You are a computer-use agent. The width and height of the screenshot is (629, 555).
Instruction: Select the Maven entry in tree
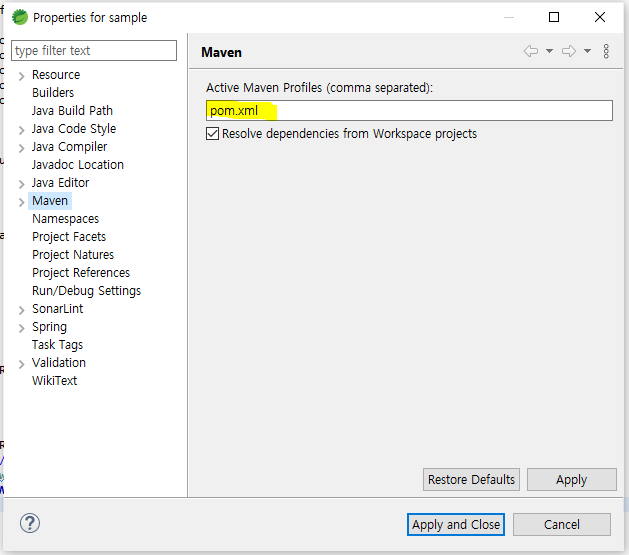click(x=50, y=201)
